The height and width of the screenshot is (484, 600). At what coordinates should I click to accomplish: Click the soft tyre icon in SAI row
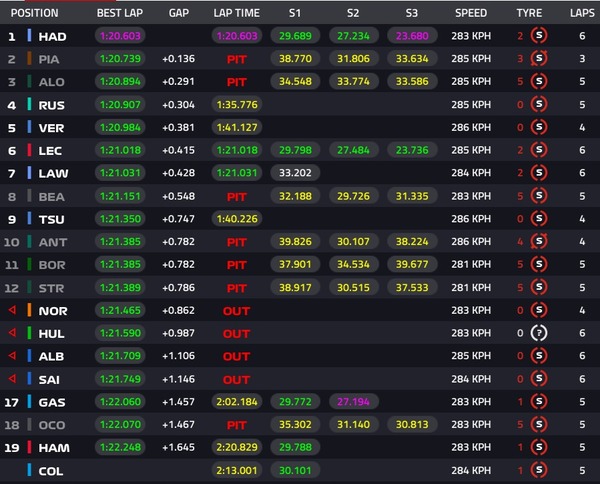[x=539, y=378]
